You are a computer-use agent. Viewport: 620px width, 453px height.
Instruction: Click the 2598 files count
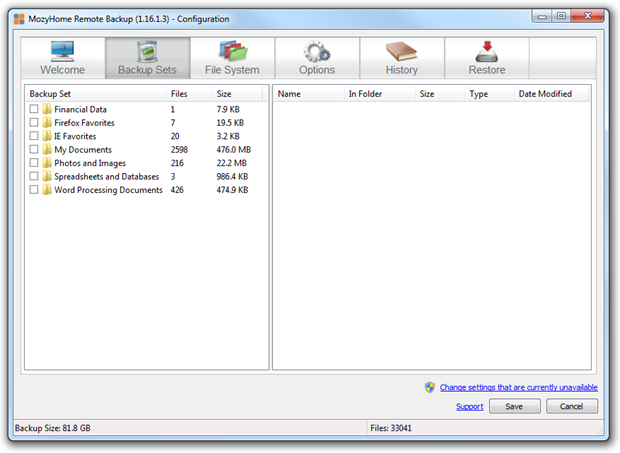[179, 150]
